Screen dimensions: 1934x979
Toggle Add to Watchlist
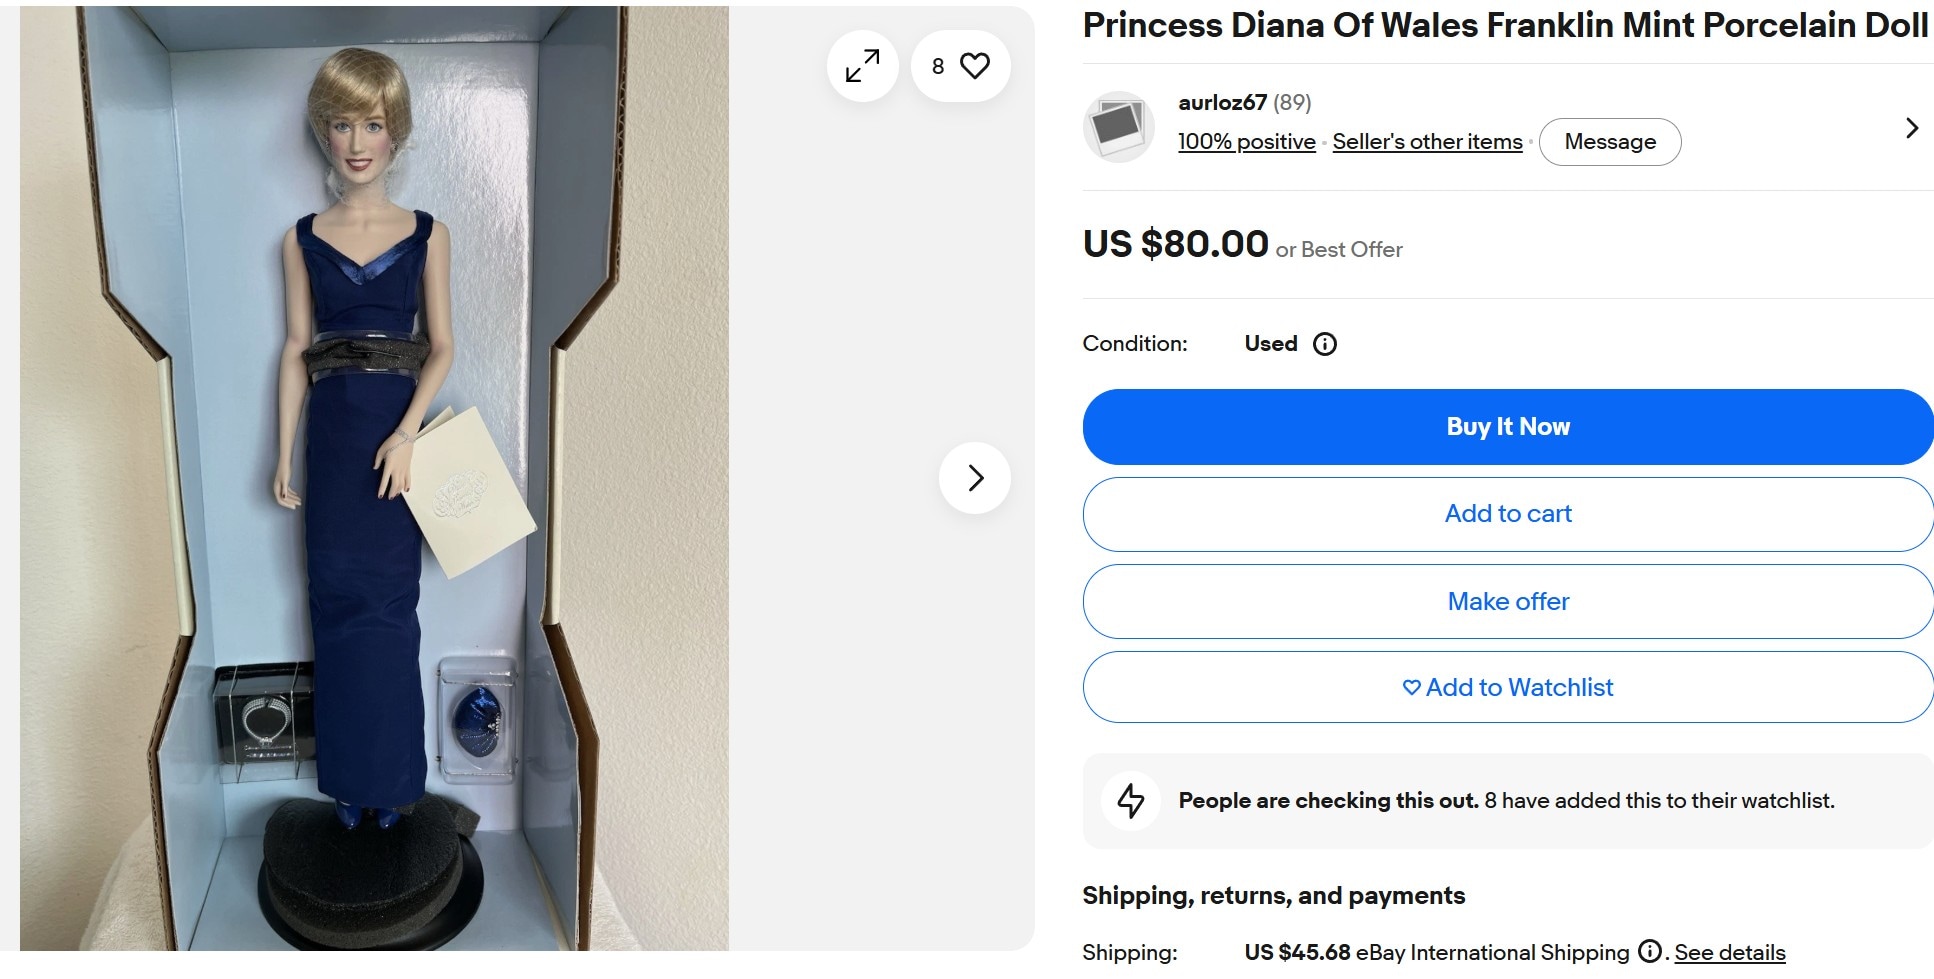[x=1508, y=687]
